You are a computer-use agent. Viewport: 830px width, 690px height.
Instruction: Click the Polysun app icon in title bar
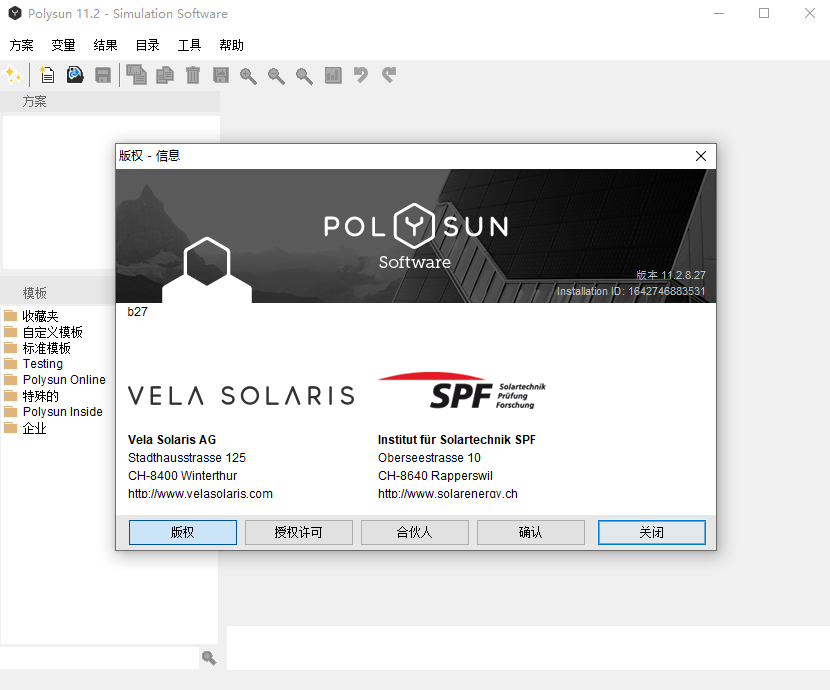tap(15, 13)
